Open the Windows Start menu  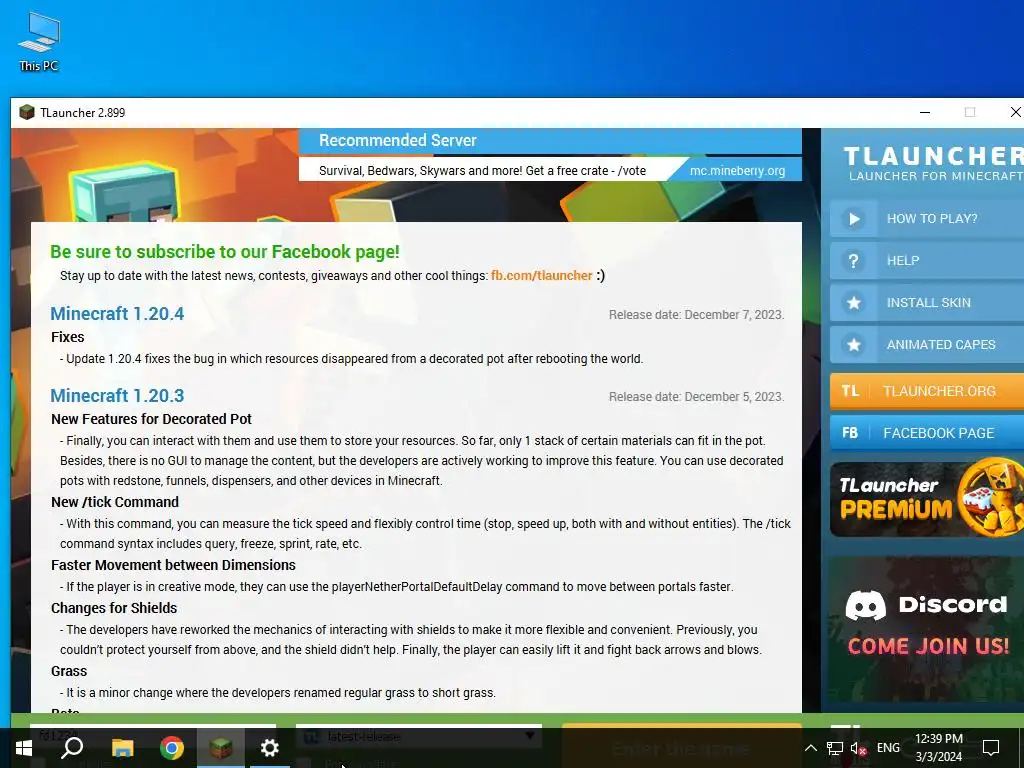pyautogui.click(x=24, y=748)
